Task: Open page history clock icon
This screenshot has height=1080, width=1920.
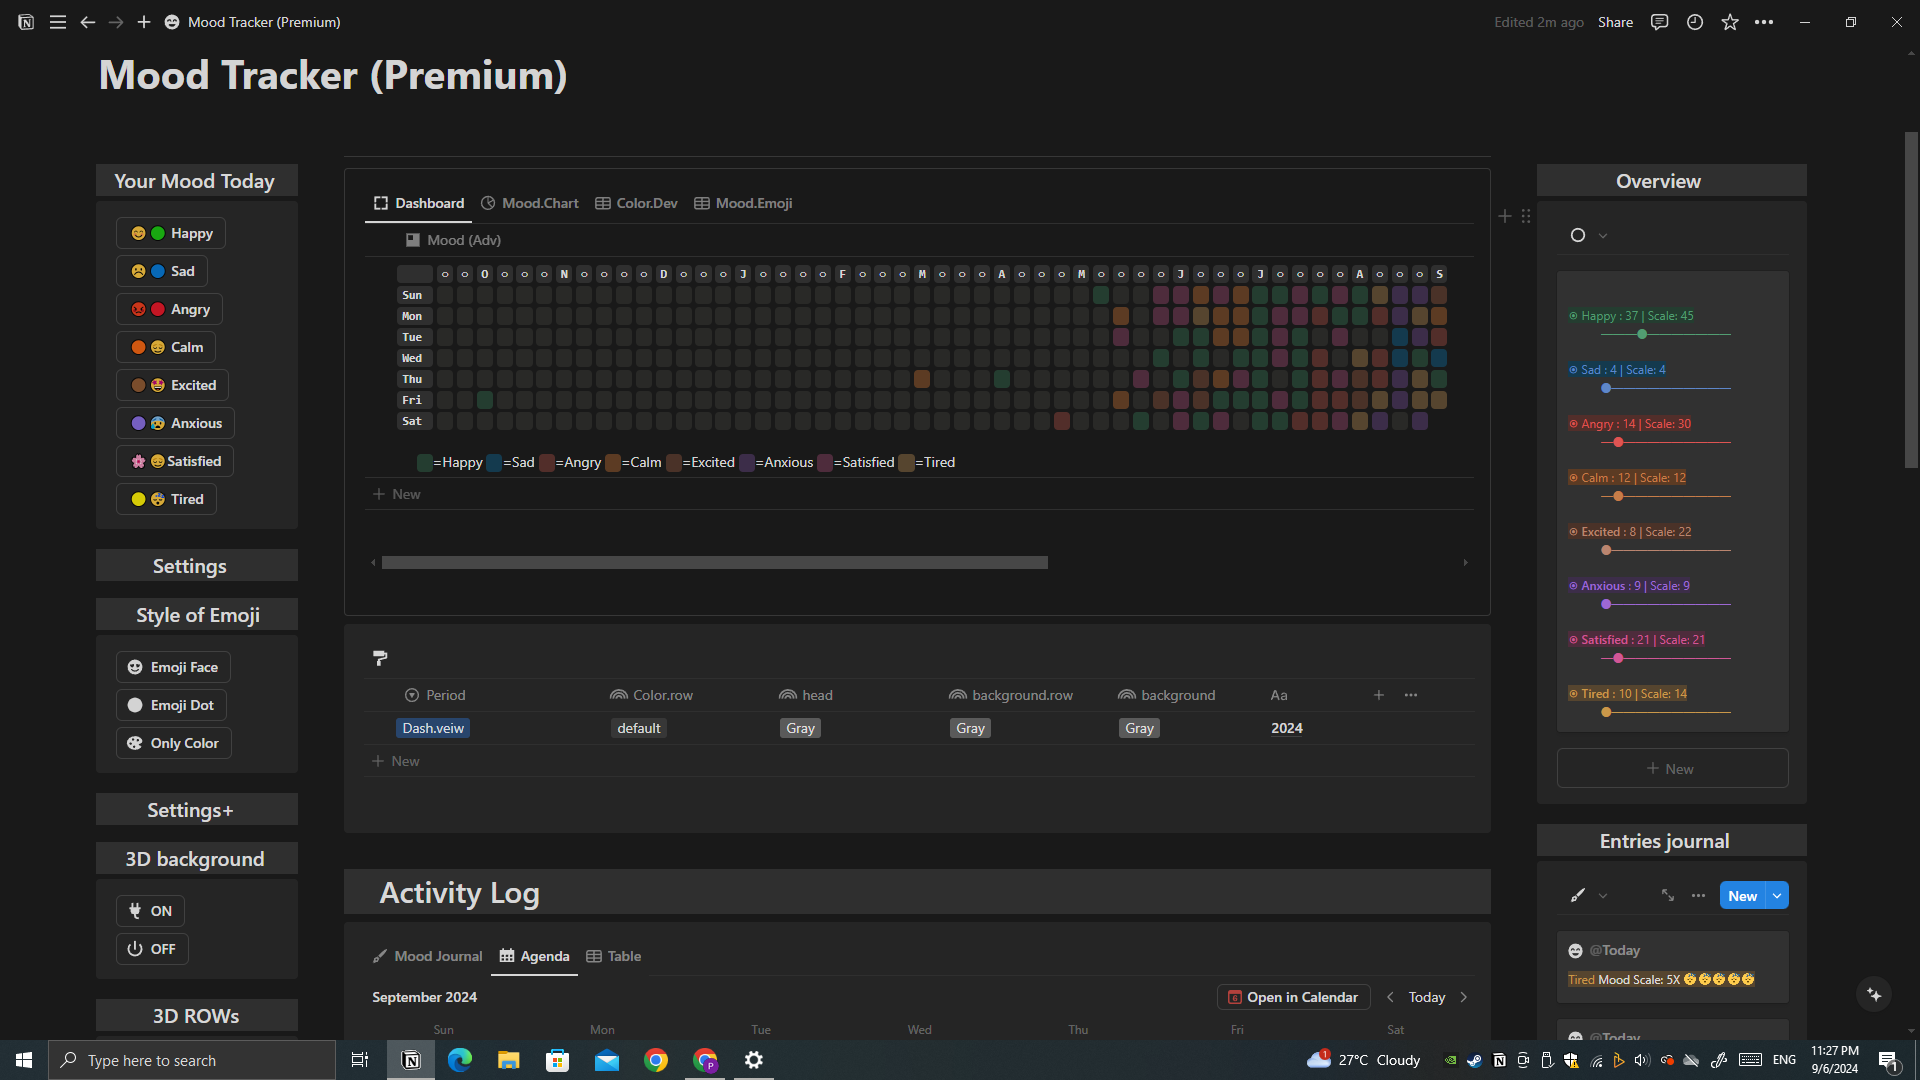Action: point(1695,22)
